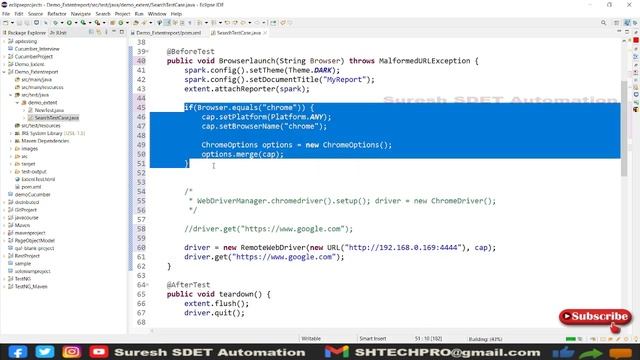Viewport: 640px width, 360px height.
Task: Close the SearchTestCase.java editor tab
Action: 265,33
